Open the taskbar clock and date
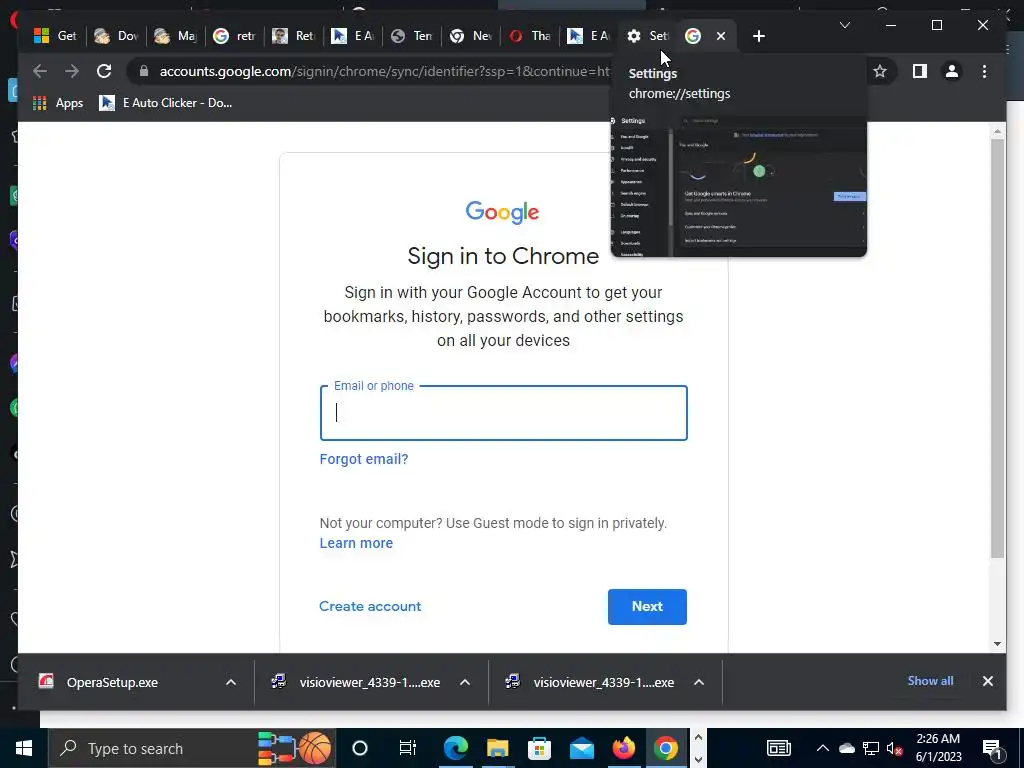The image size is (1024, 768). (938, 748)
